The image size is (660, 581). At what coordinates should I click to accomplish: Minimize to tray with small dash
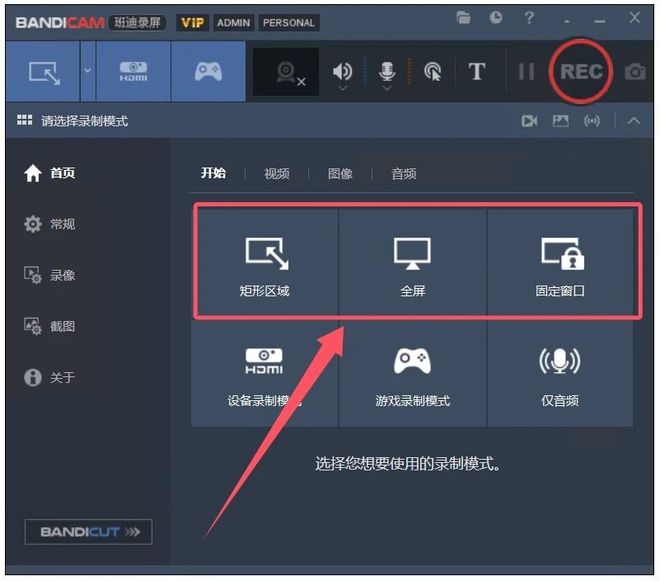[567, 21]
